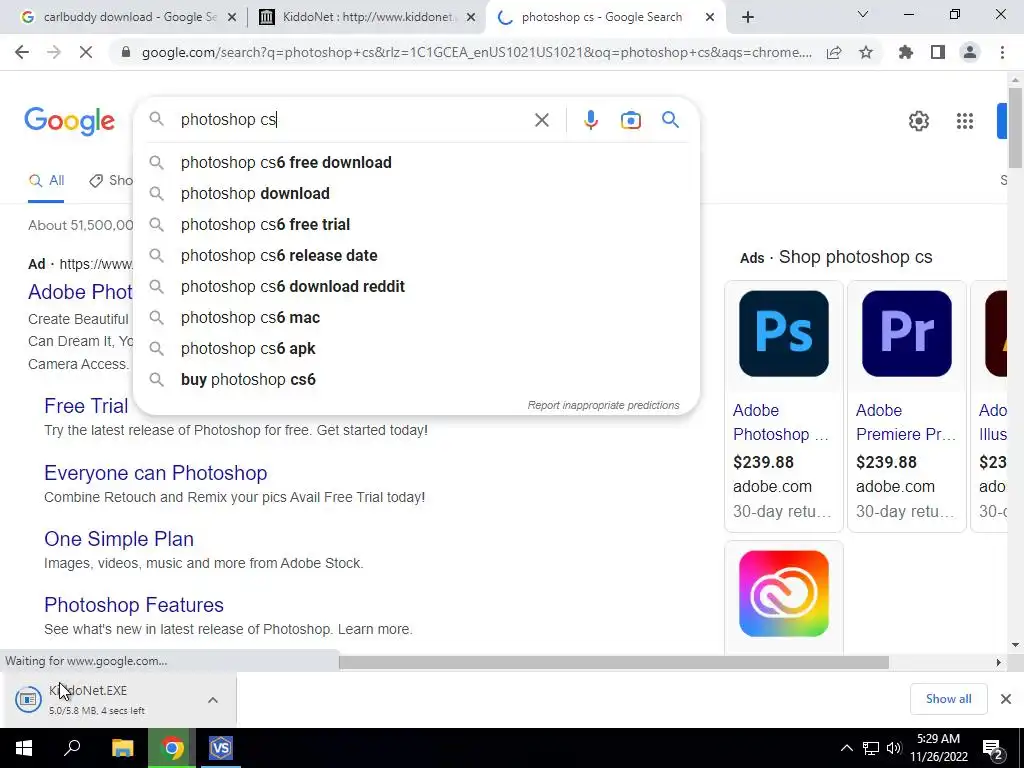Open the One Simple Plan link
The height and width of the screenshot is (768, 1024).
119,539
